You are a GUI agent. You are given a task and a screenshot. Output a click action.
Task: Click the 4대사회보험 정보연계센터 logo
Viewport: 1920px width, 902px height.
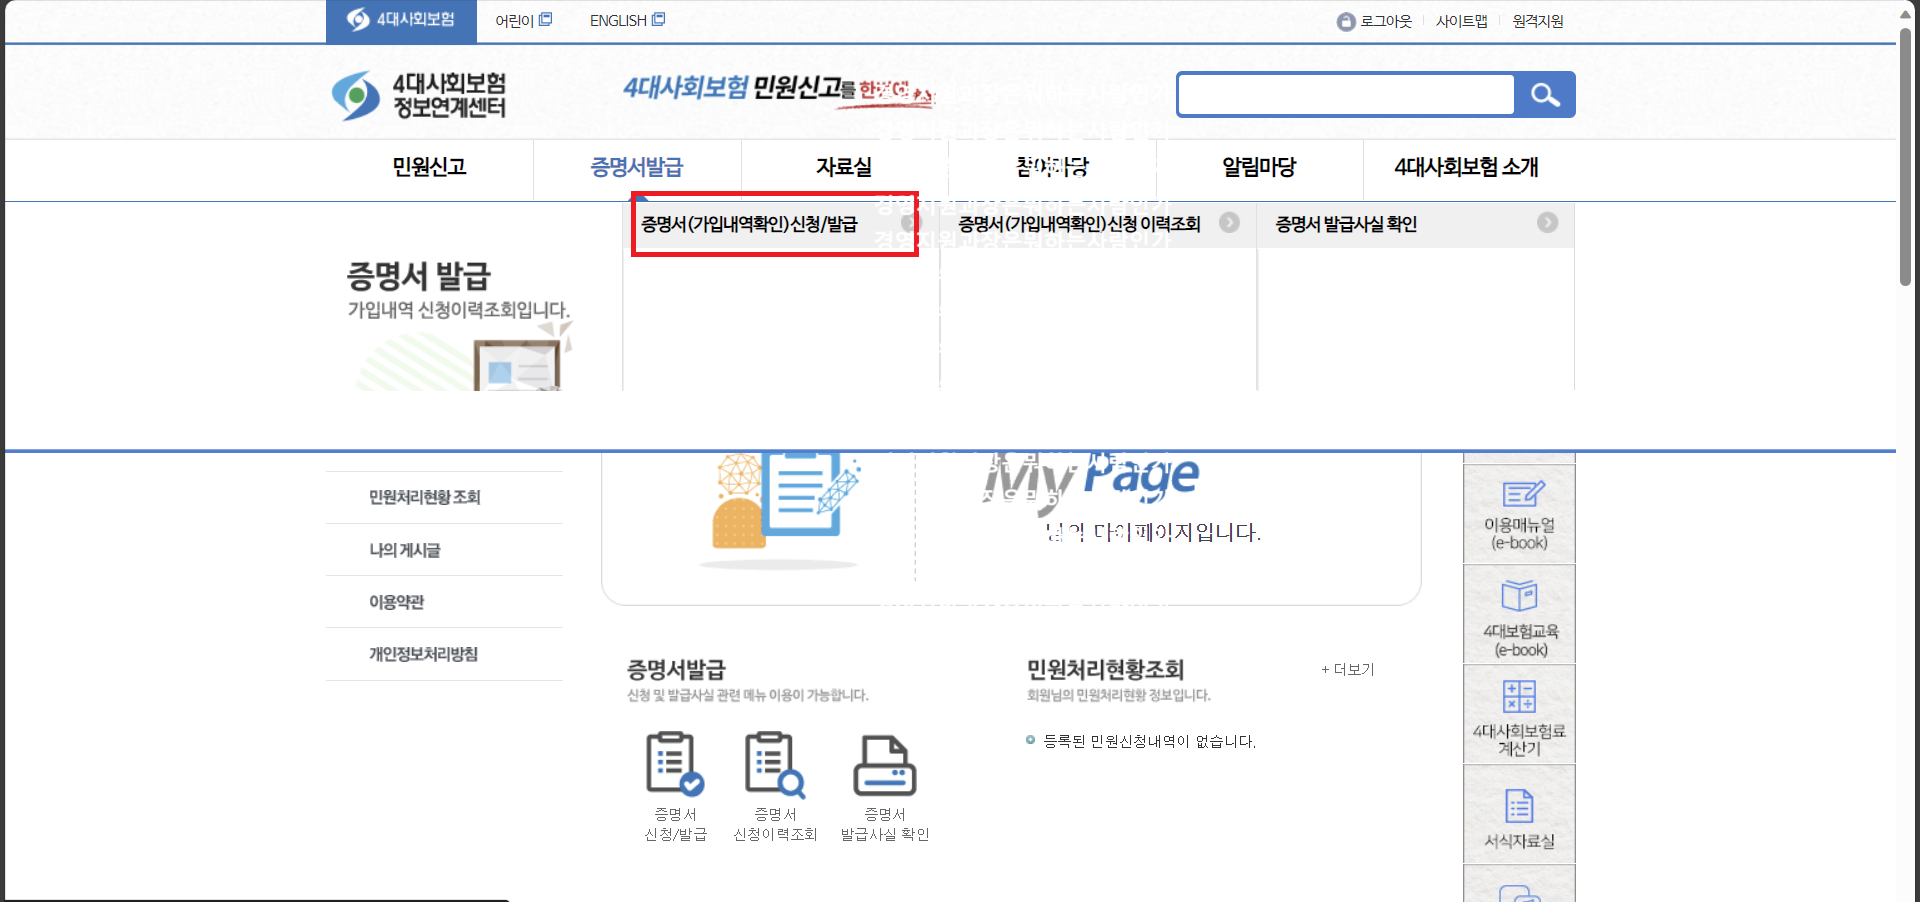416,93
